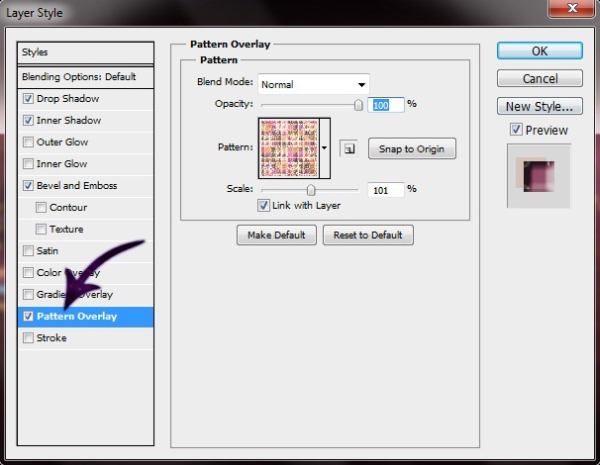Click the create new preset icon beside pattern
The image size is (600, 465).
coord(349,149)
